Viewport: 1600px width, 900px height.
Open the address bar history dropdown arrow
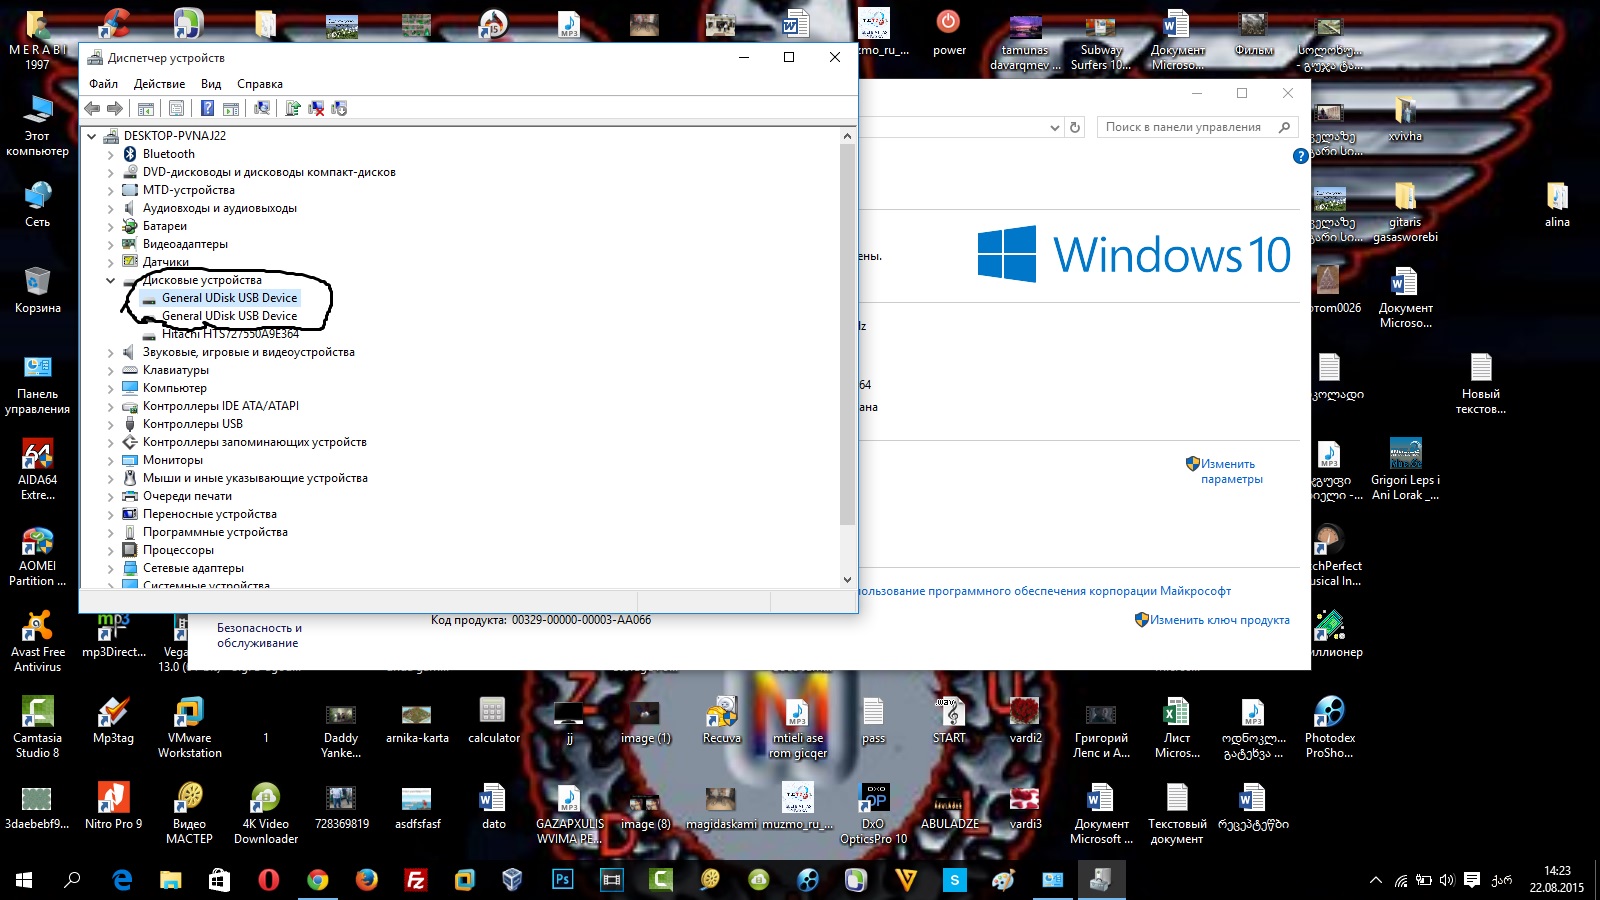[x=1054, y=128]
